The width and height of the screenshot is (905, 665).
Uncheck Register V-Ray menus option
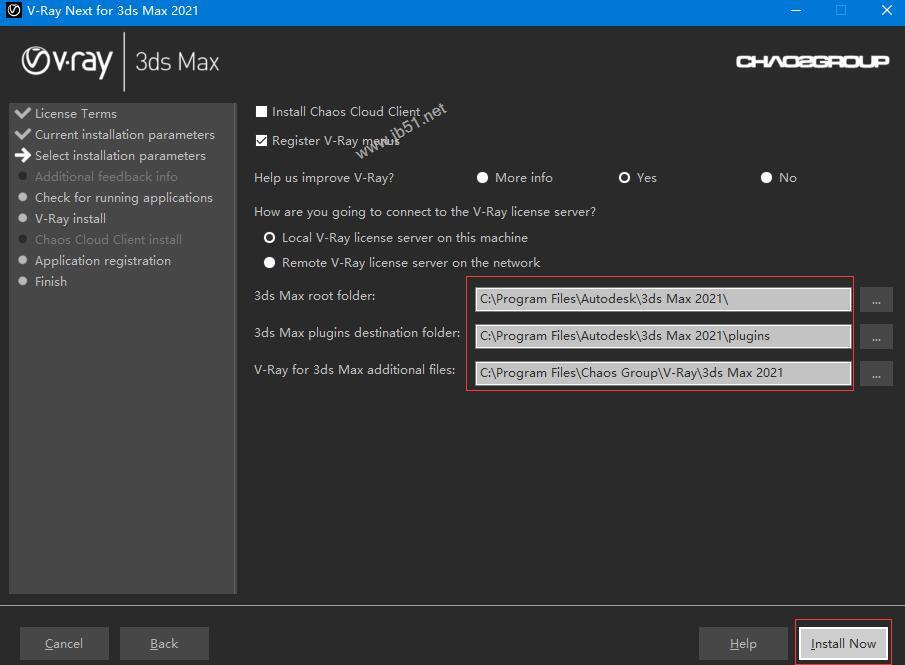point(262,141)
